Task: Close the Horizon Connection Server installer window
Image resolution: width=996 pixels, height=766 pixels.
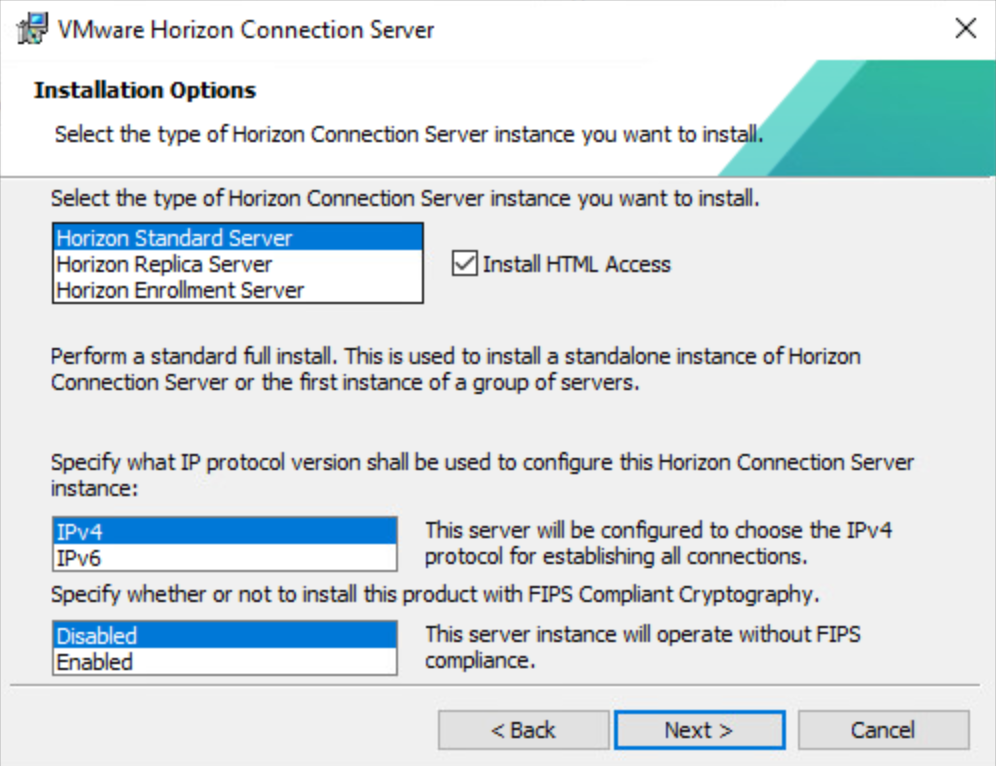Action: coord(965,29)
